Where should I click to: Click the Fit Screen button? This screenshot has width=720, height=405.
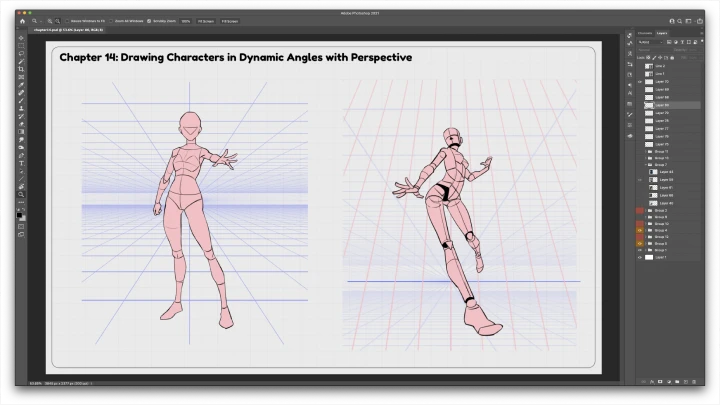[204, 20]
